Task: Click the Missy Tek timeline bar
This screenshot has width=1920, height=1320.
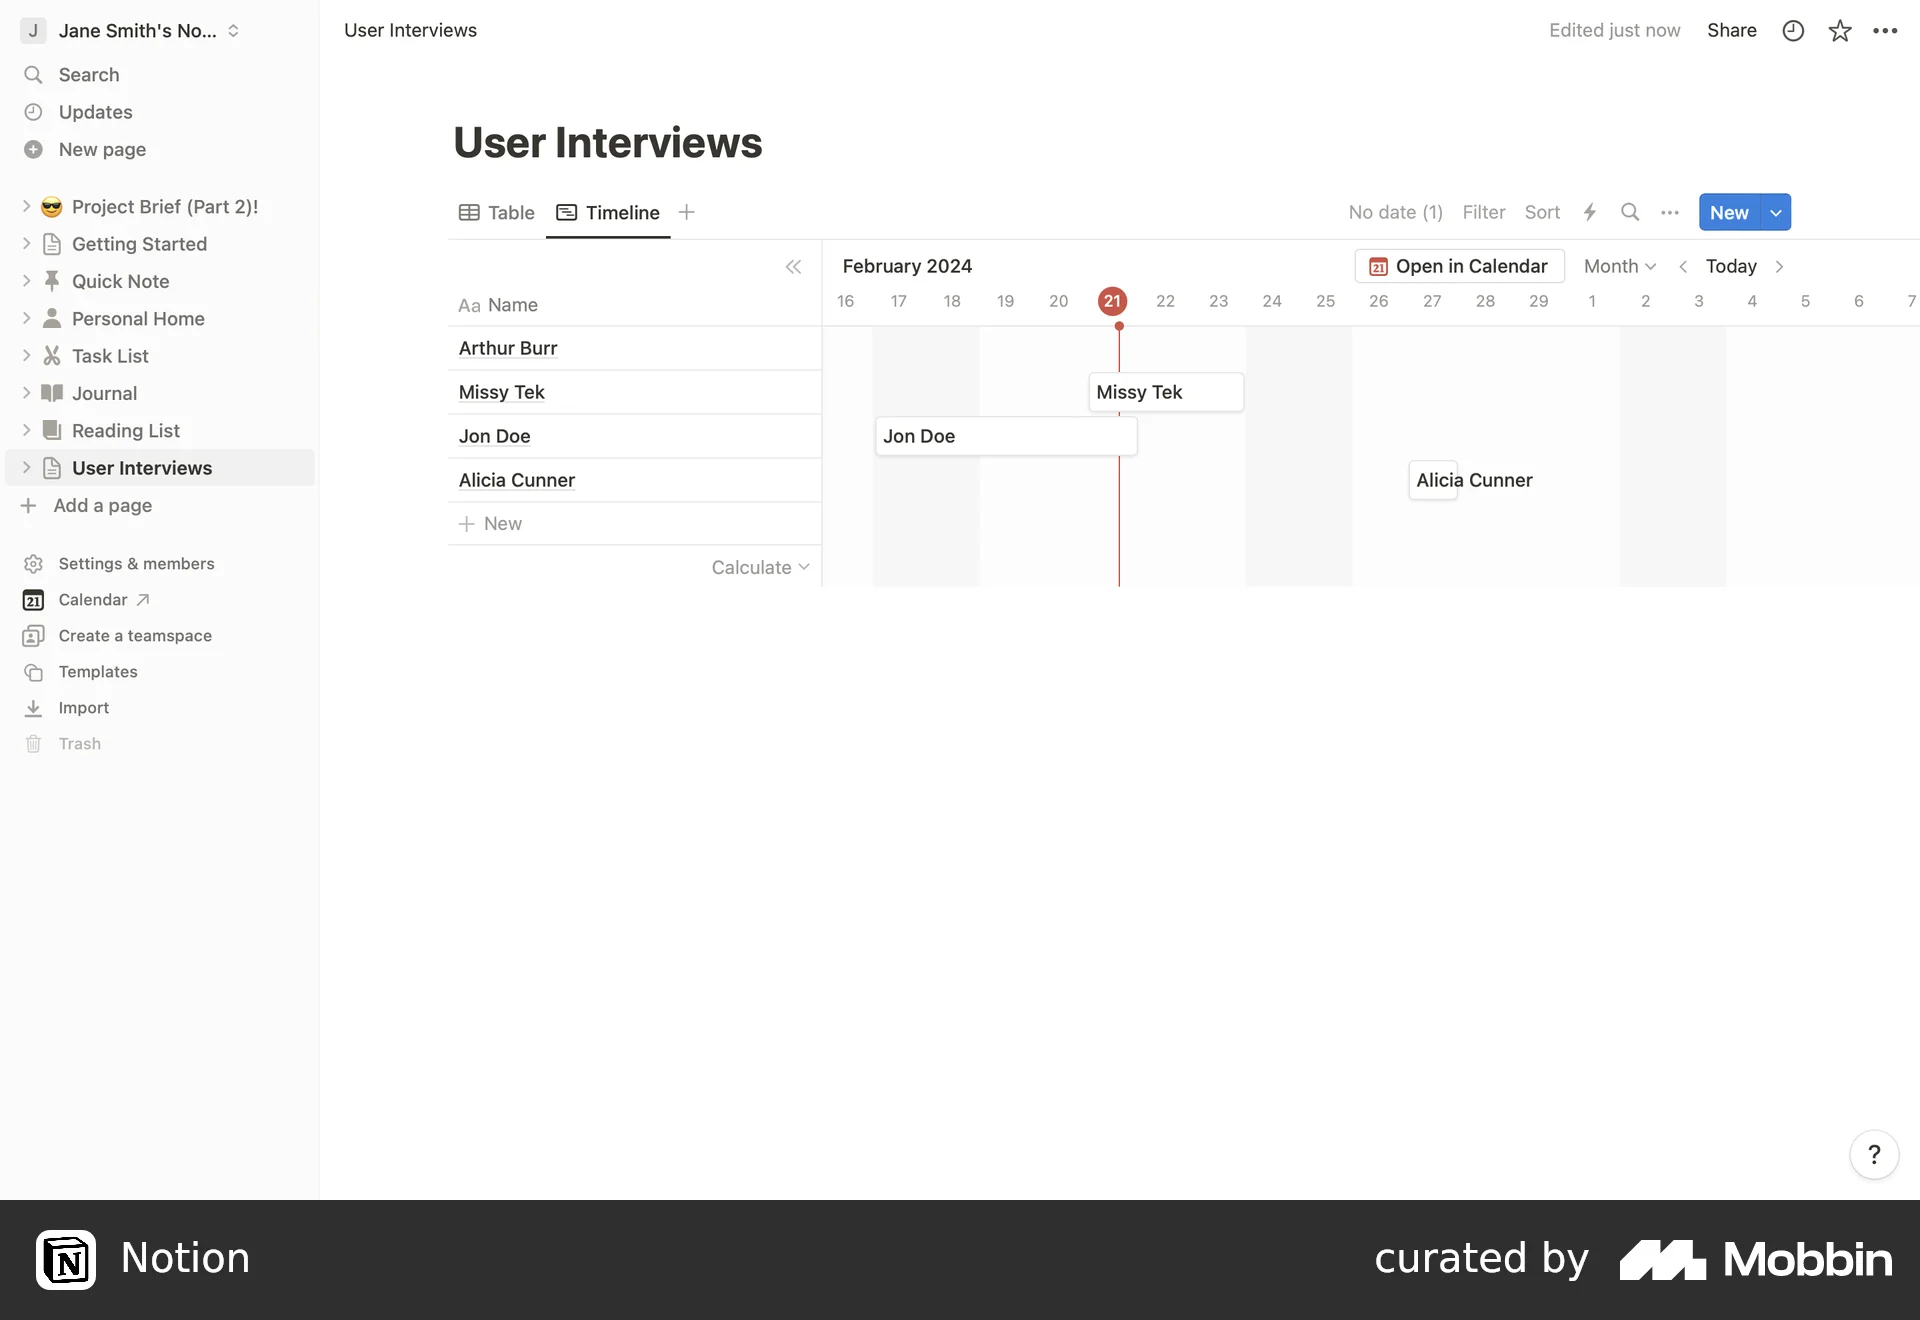Action: (1165, 392)
